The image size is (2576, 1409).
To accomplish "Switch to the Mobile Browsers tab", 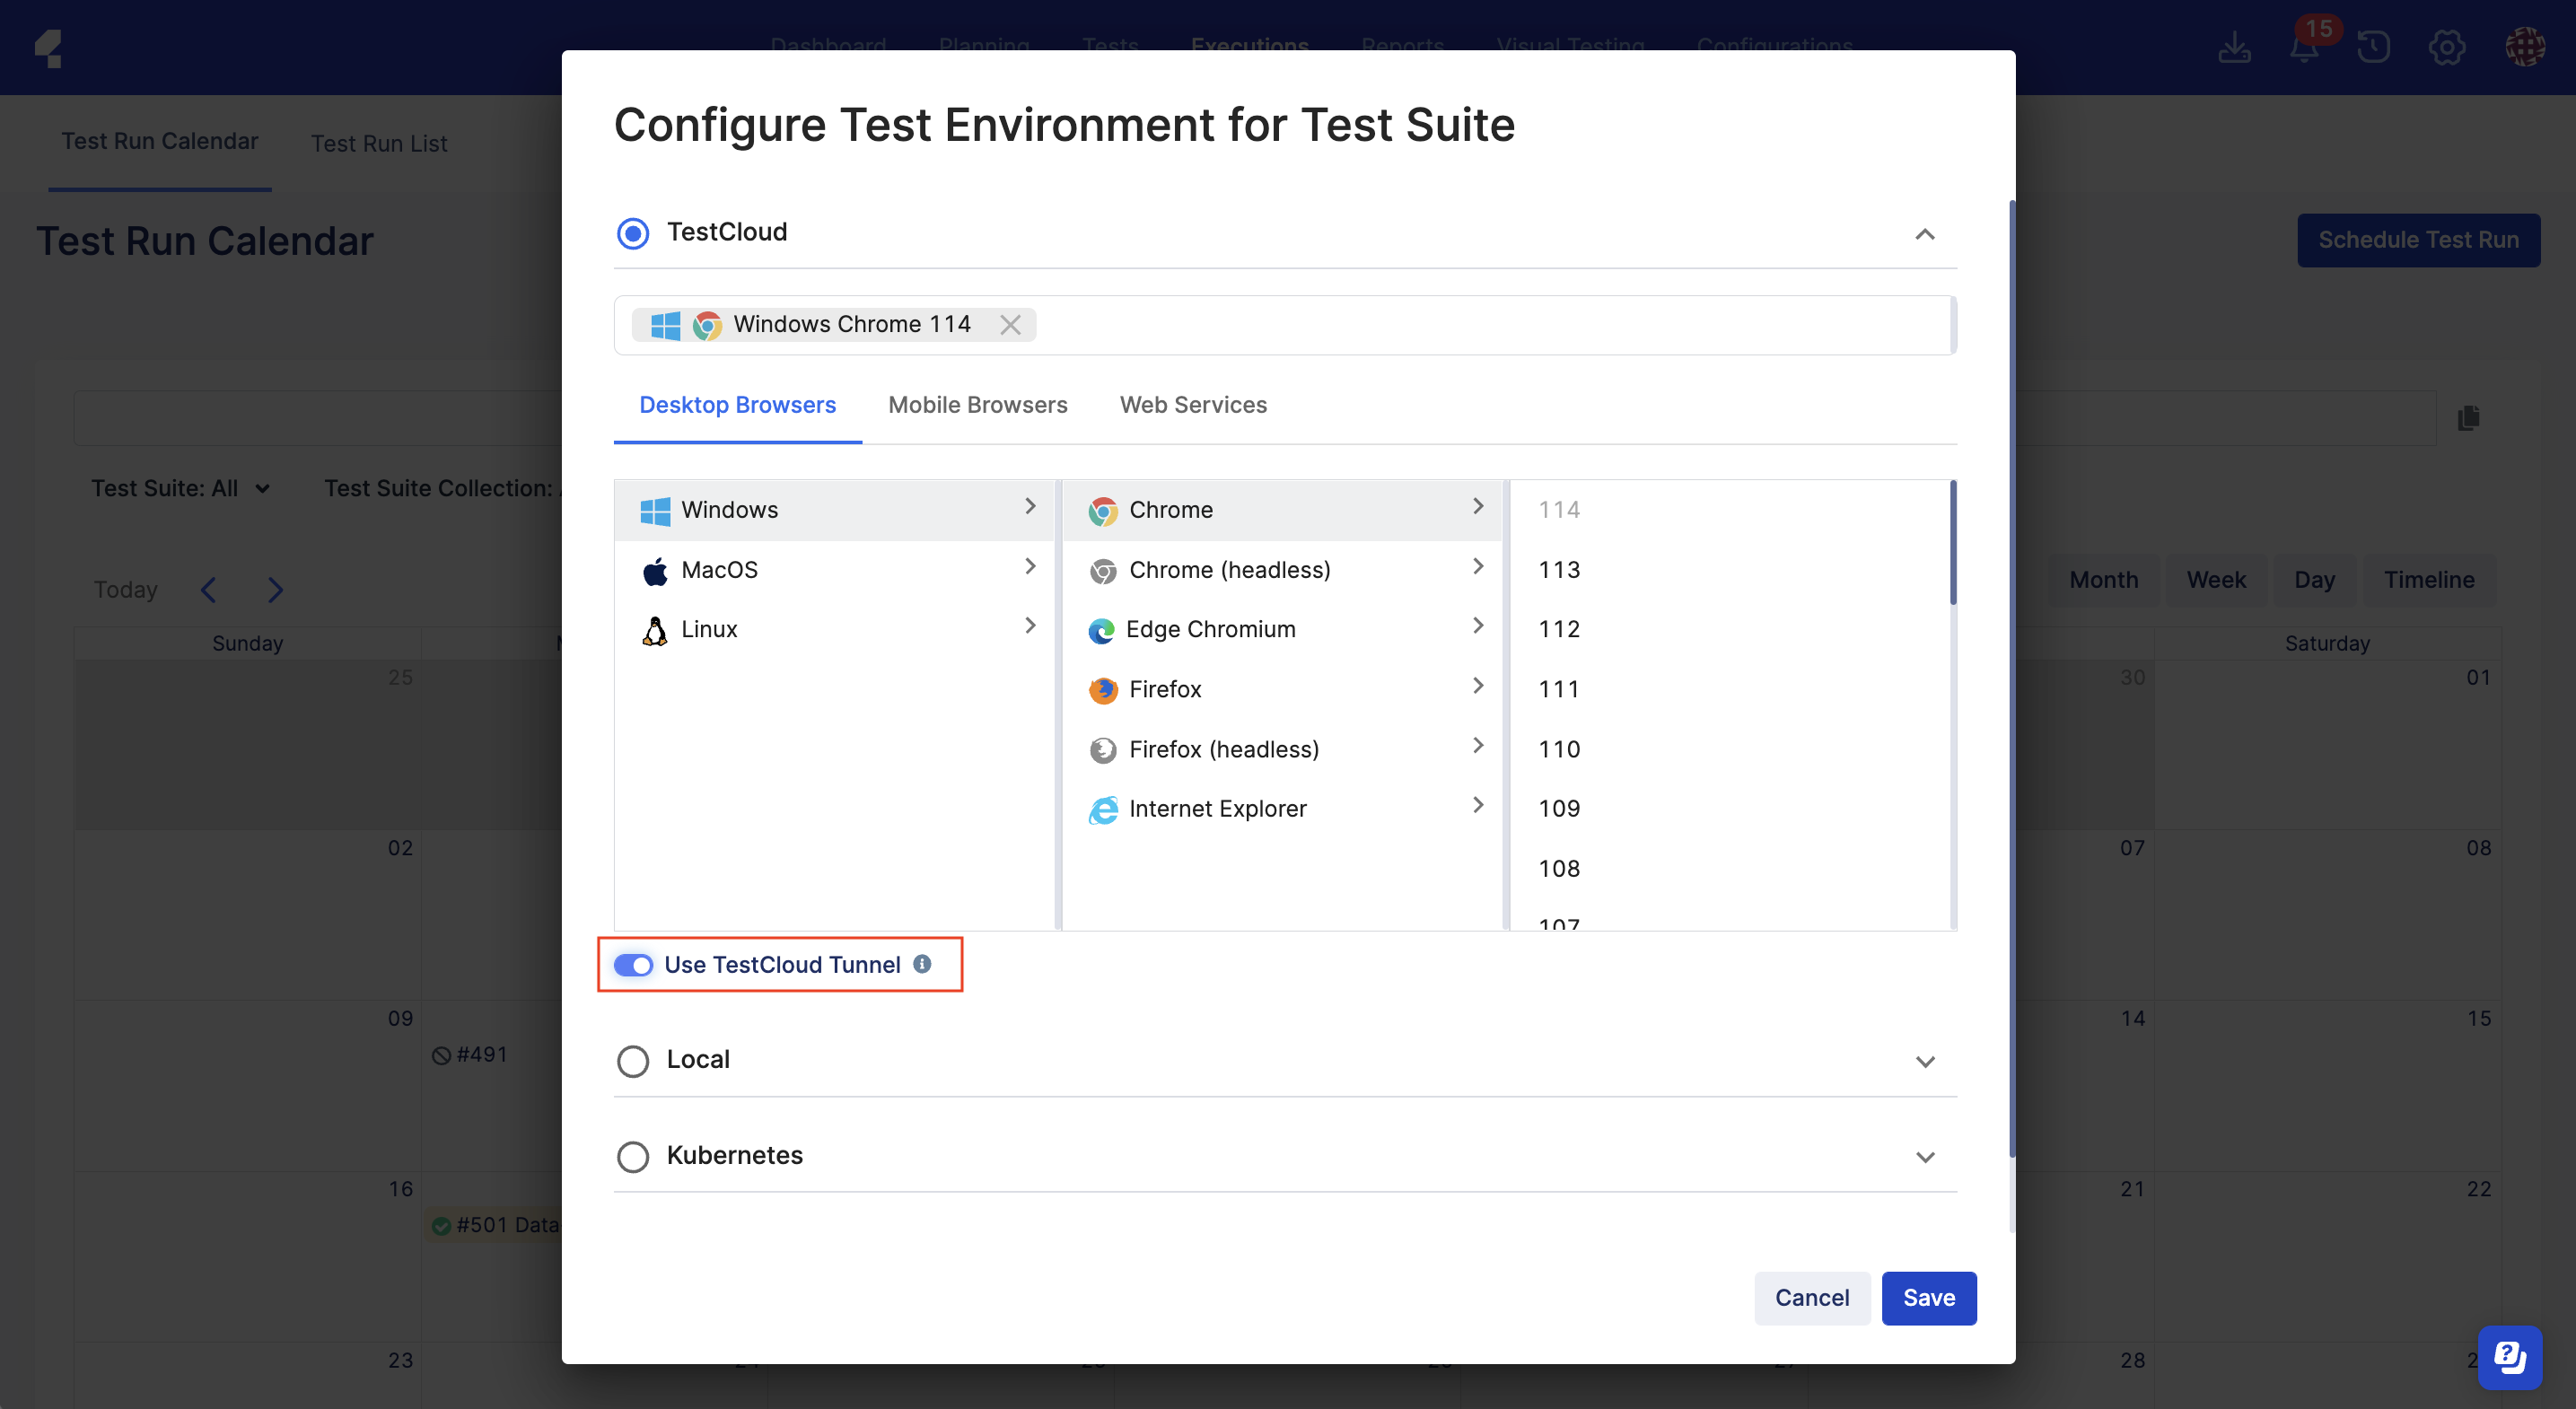I will tap(977, 405).
